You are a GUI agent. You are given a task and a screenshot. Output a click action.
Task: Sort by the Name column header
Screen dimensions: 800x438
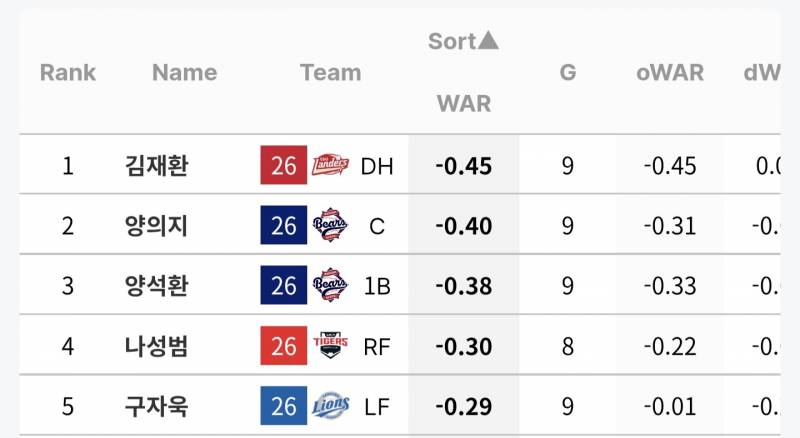pos(184,72)
